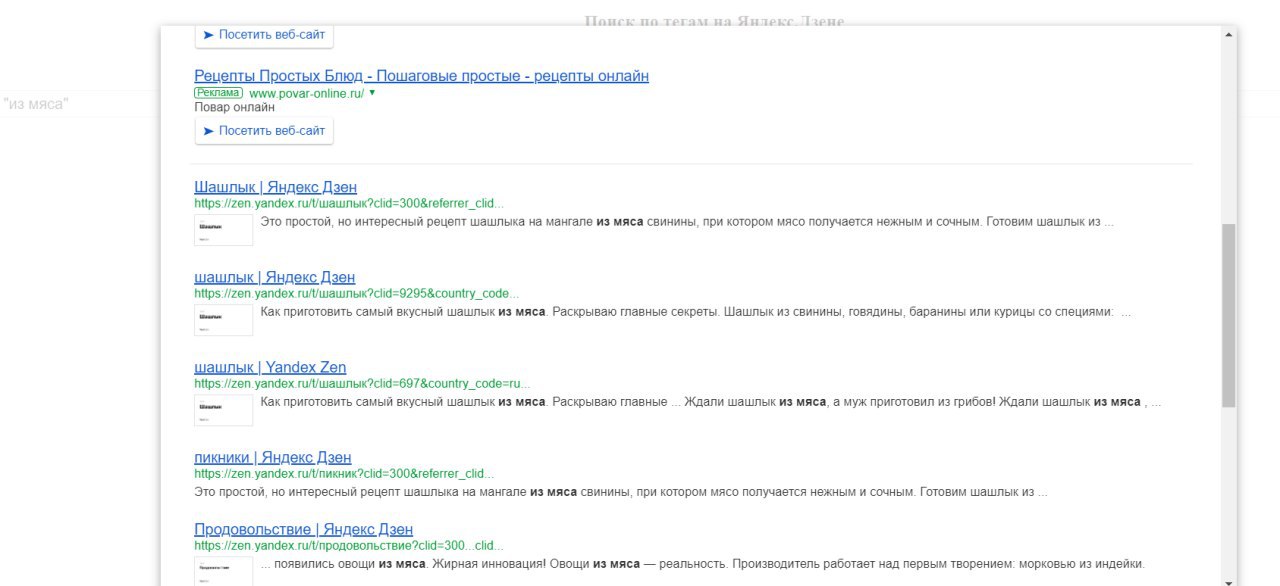Click the www.povar-online.ru URL
This screenshot has width=1280, height=586.
pos(306,93)
